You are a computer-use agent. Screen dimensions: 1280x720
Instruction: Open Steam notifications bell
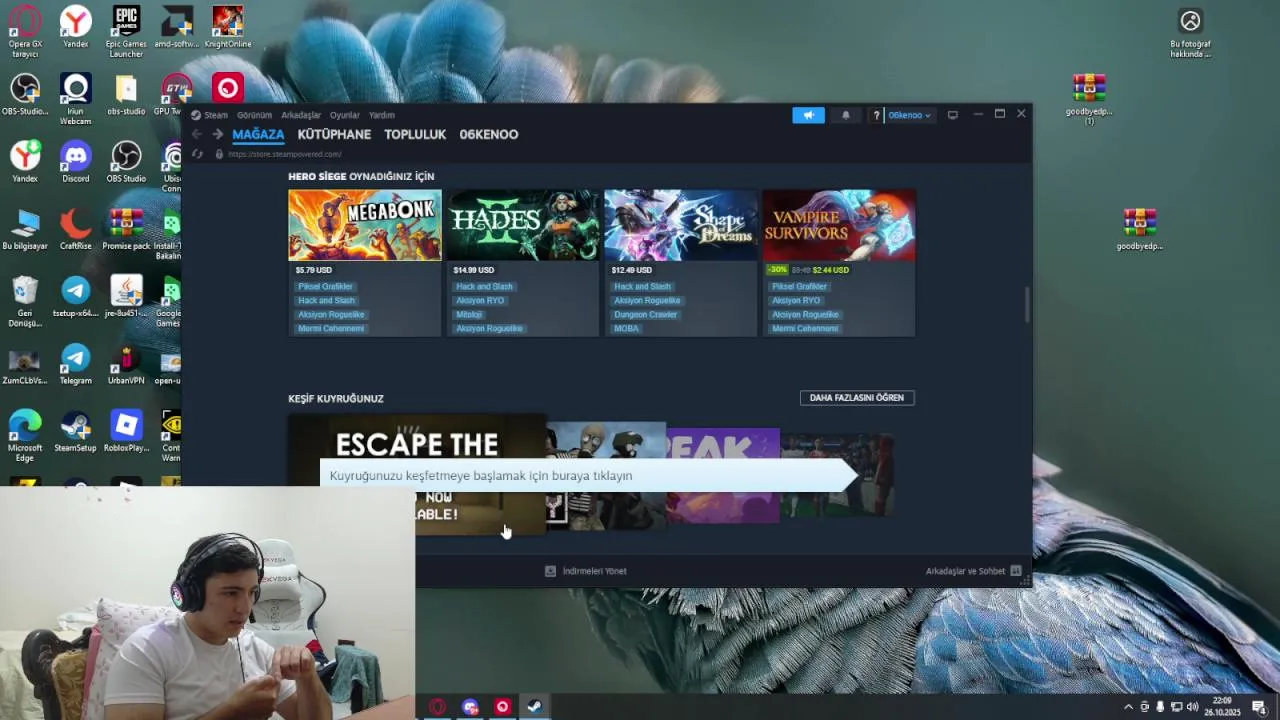845,115
